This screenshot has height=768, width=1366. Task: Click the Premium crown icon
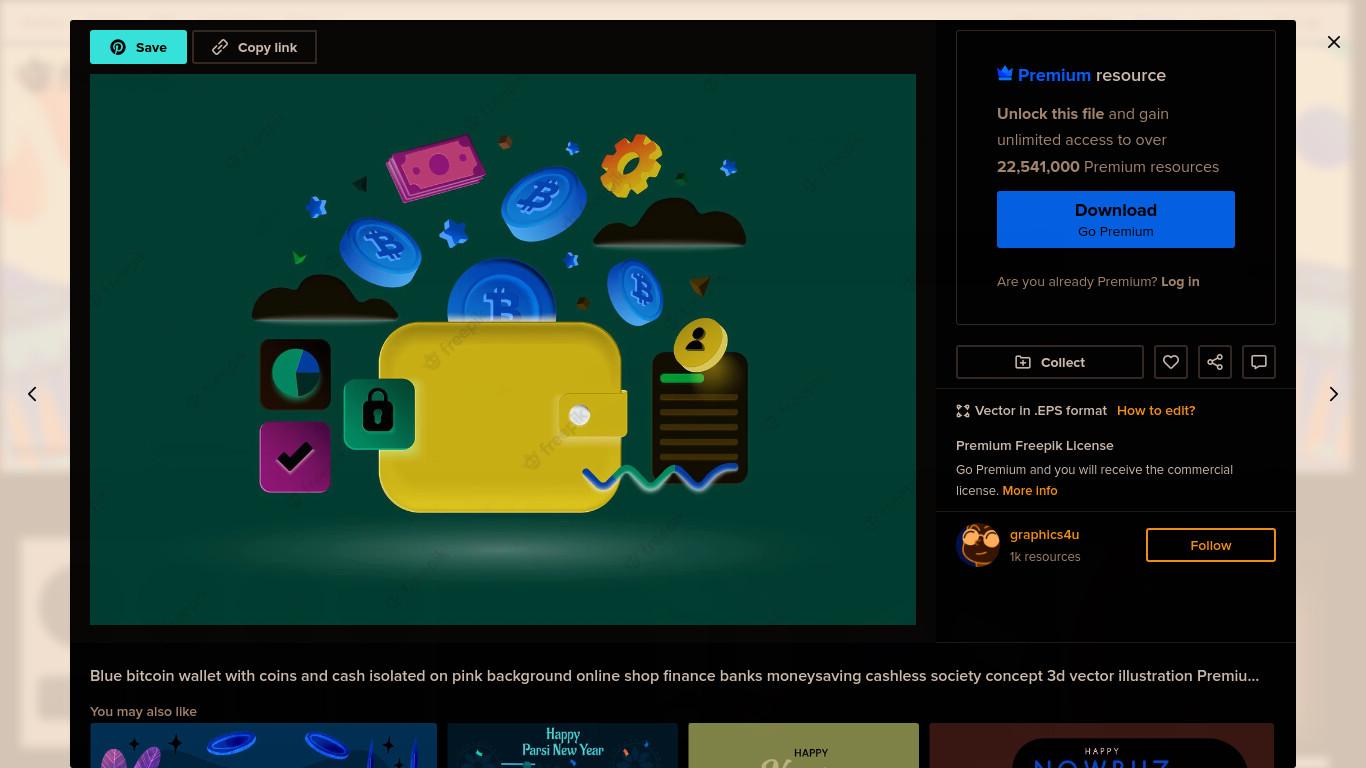pyautogui.click(x=1005, y=74)
